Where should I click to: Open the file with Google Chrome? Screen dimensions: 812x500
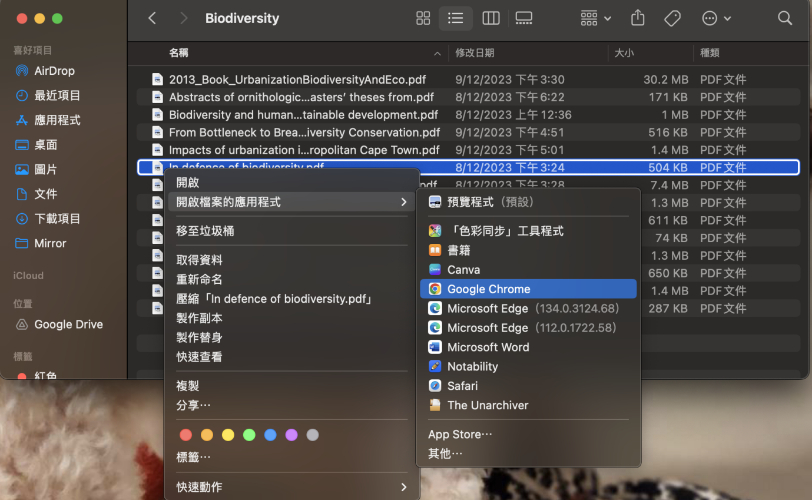pyautogui.click(x=528, y=289)
